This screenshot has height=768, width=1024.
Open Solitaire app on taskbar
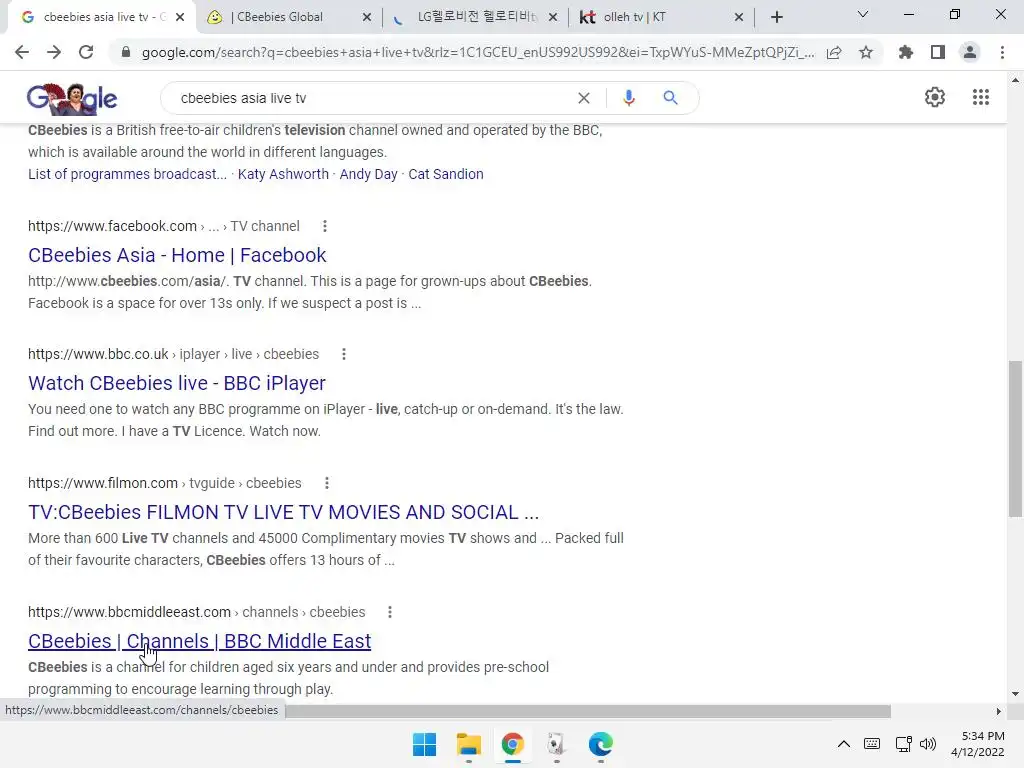tap(556, 744)
